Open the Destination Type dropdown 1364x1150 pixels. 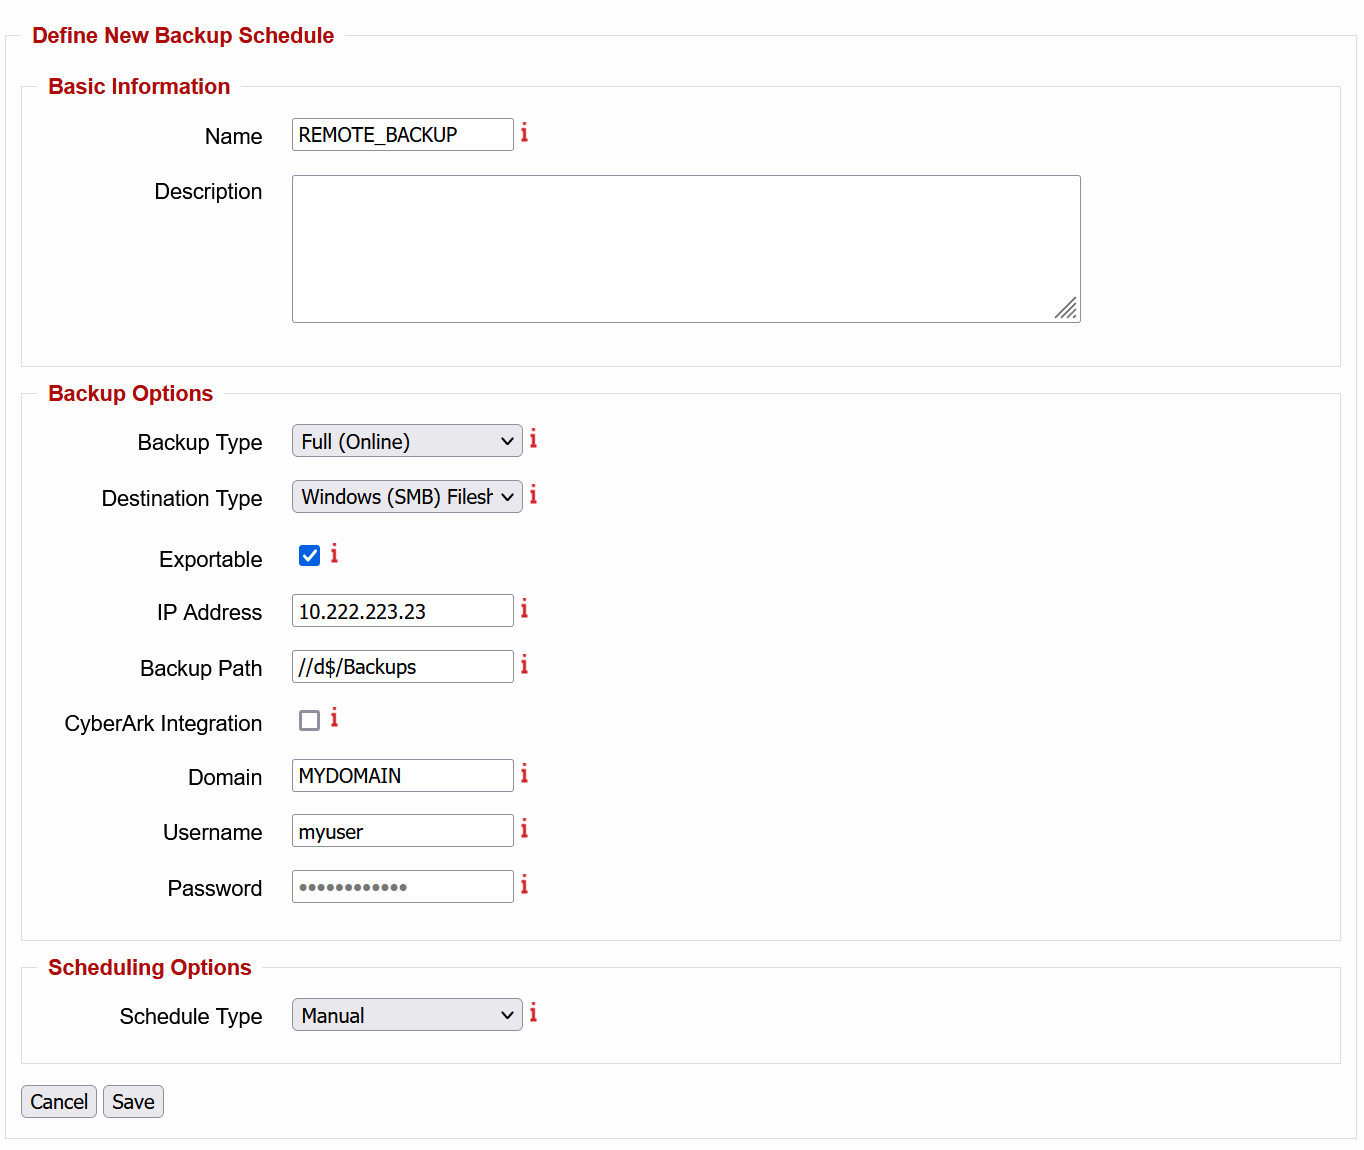tap(406, 496)
